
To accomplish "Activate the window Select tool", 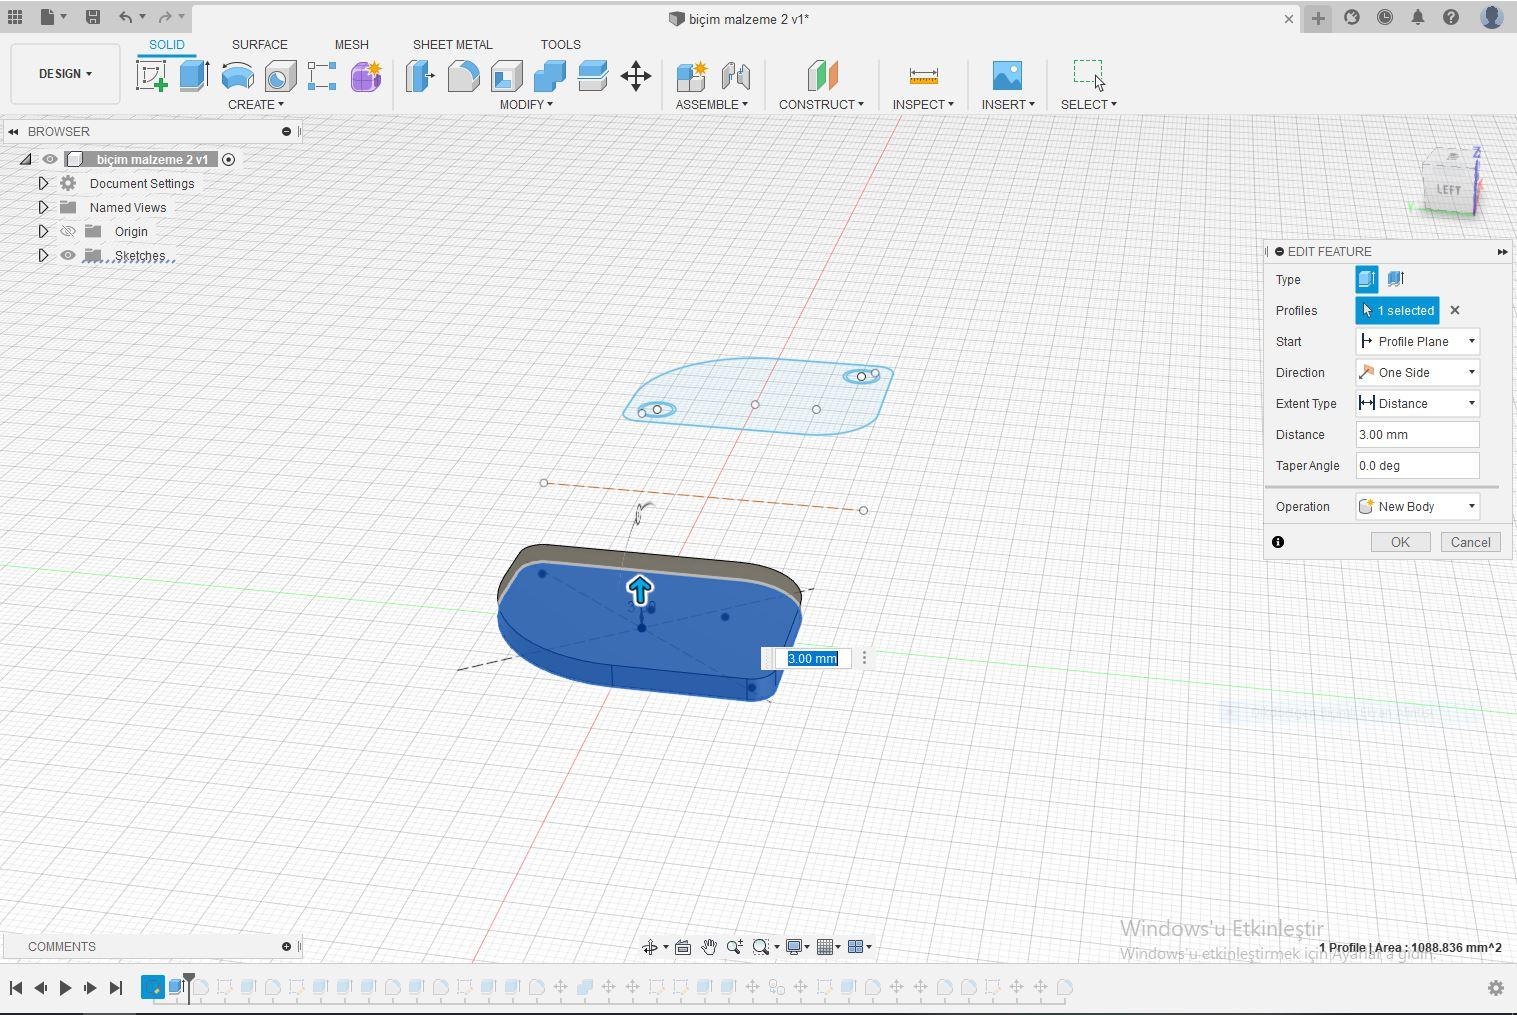I will click(1089, 76).
